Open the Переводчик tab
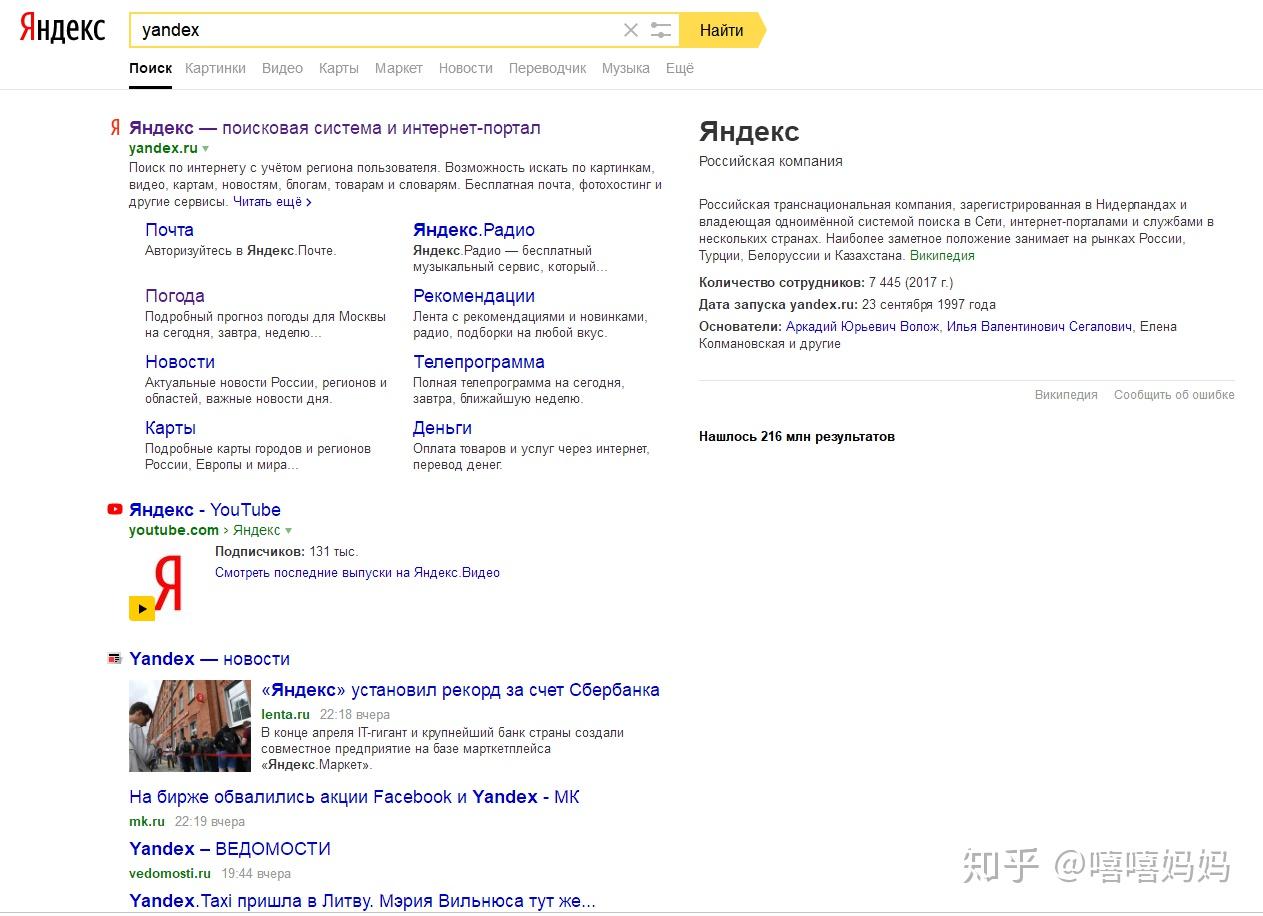The height and width of the screenshot is (916, 1263). point(547,68)
